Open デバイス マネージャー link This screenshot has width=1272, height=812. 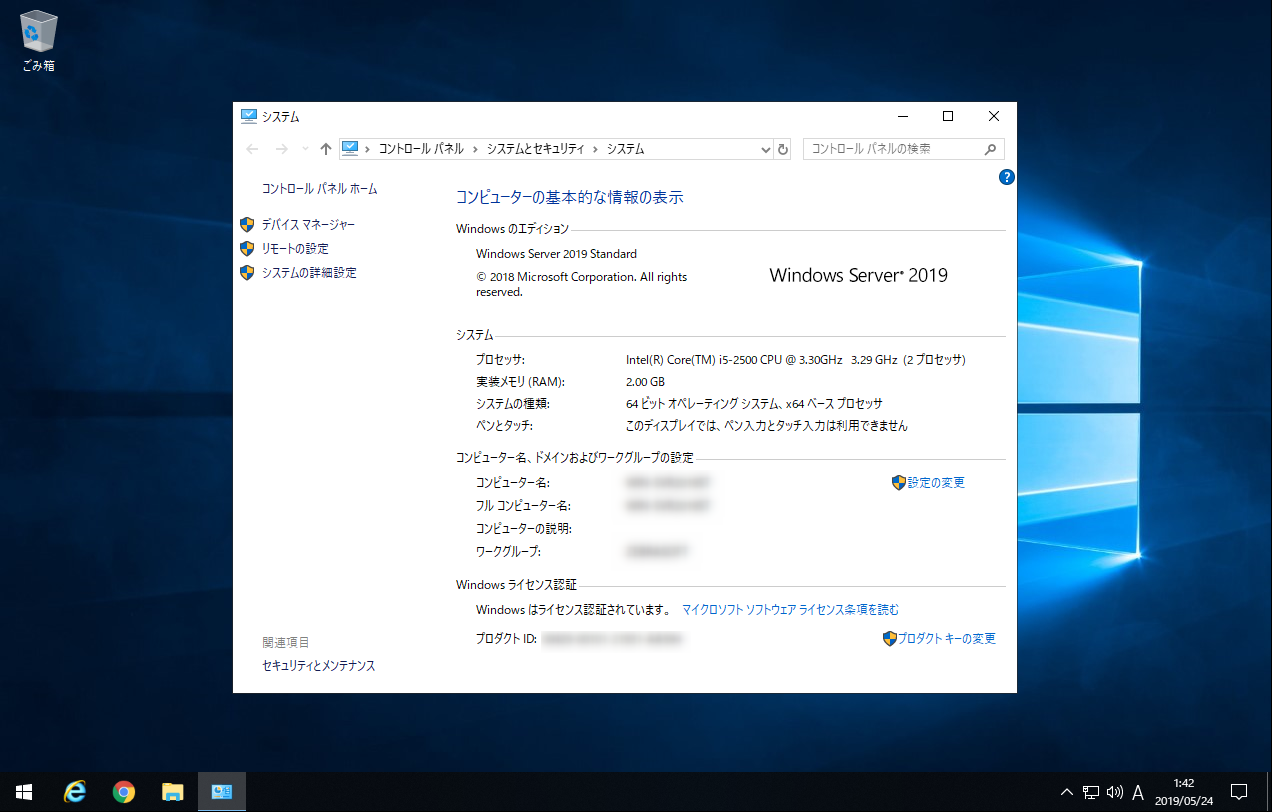coord(308,225)
